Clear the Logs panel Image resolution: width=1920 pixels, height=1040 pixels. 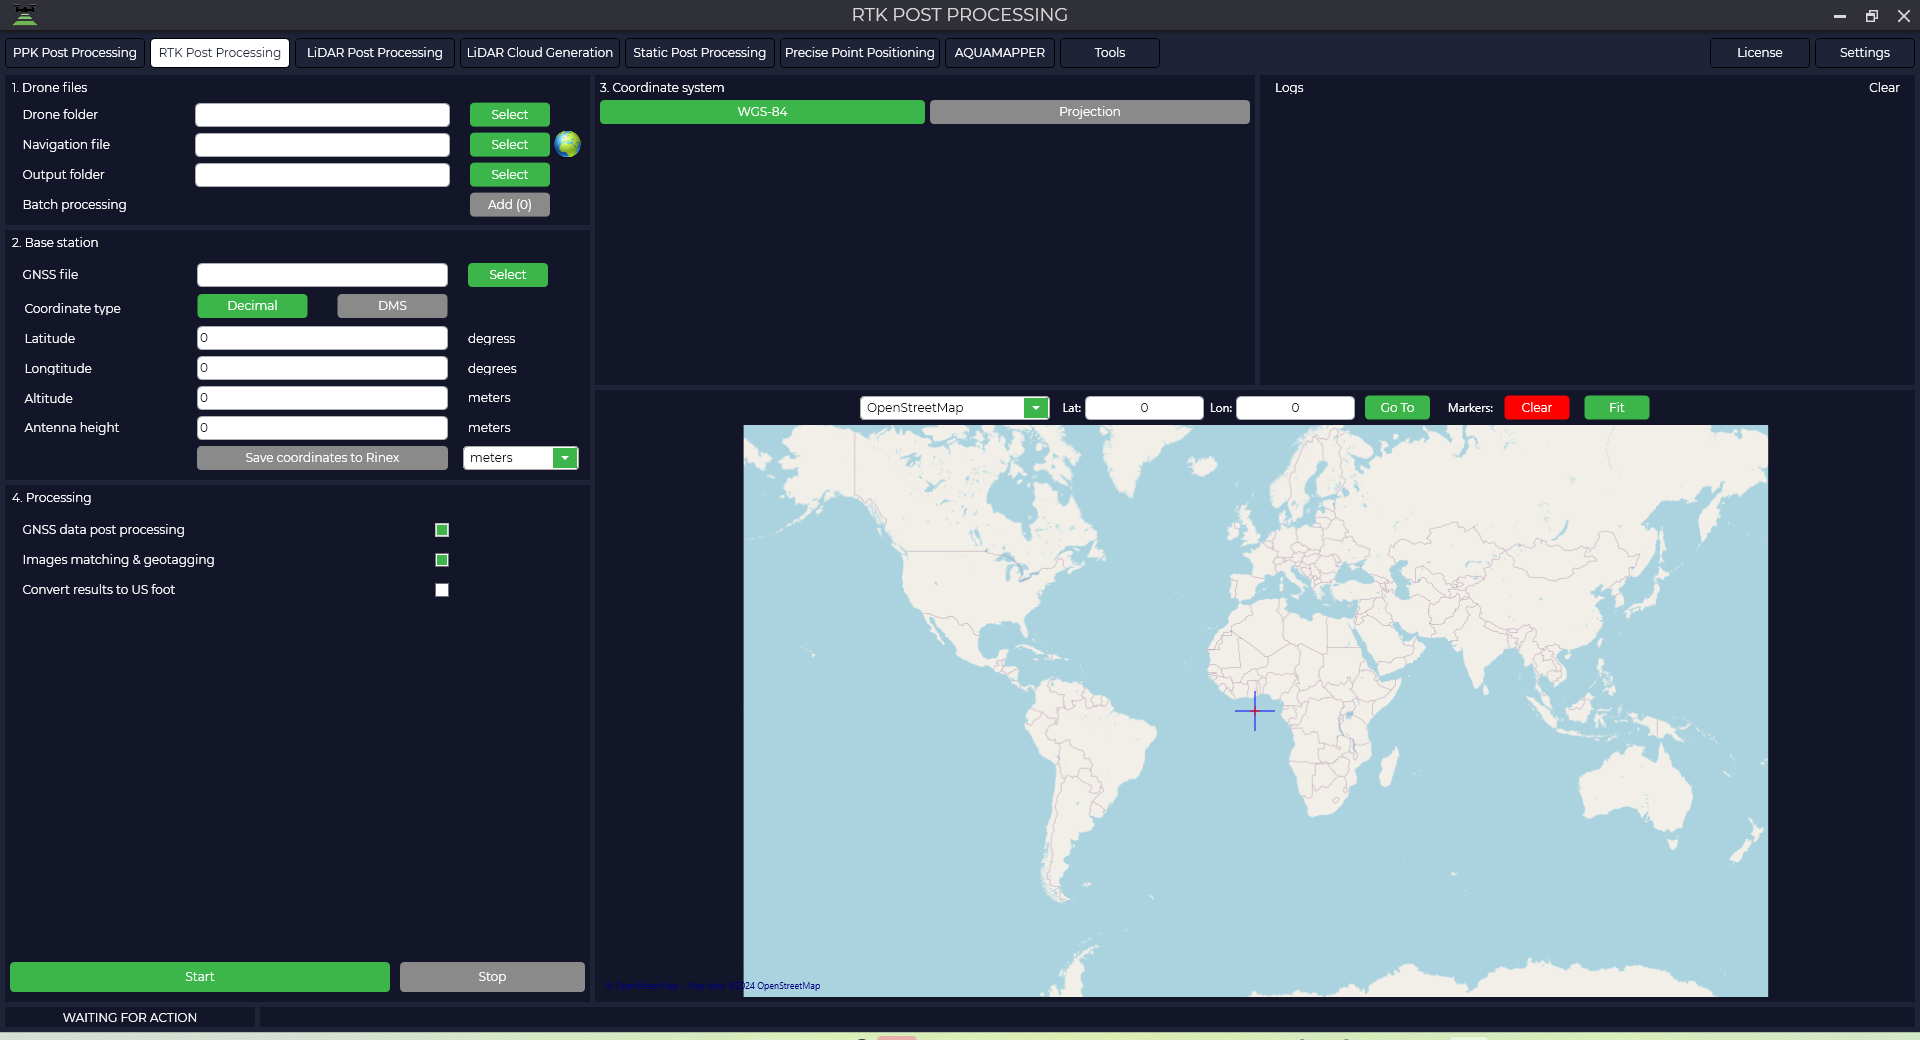point(1884,88)
